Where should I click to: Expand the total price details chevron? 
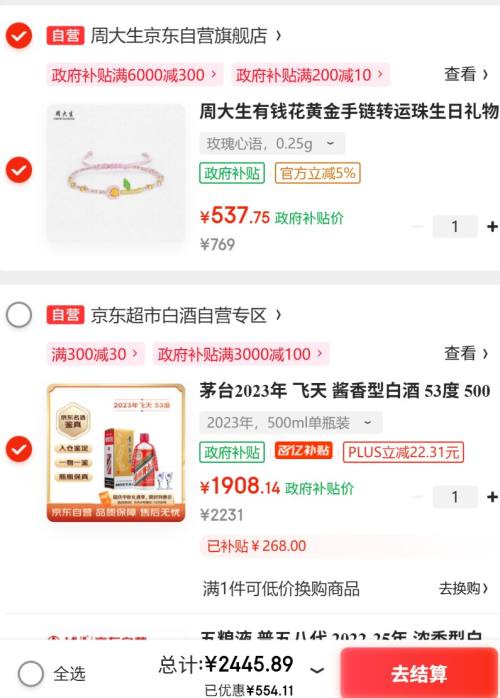(317, 670)
